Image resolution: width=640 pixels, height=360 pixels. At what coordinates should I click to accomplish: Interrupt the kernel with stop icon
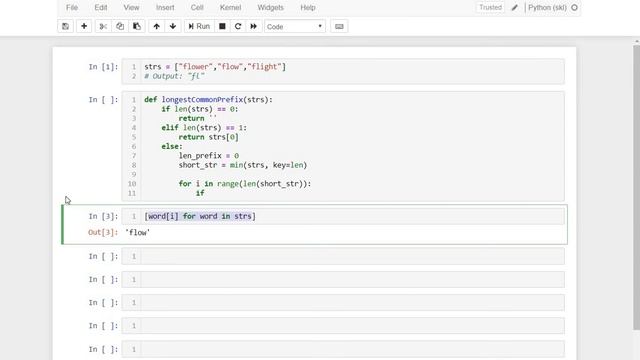[x=222, y=27]
